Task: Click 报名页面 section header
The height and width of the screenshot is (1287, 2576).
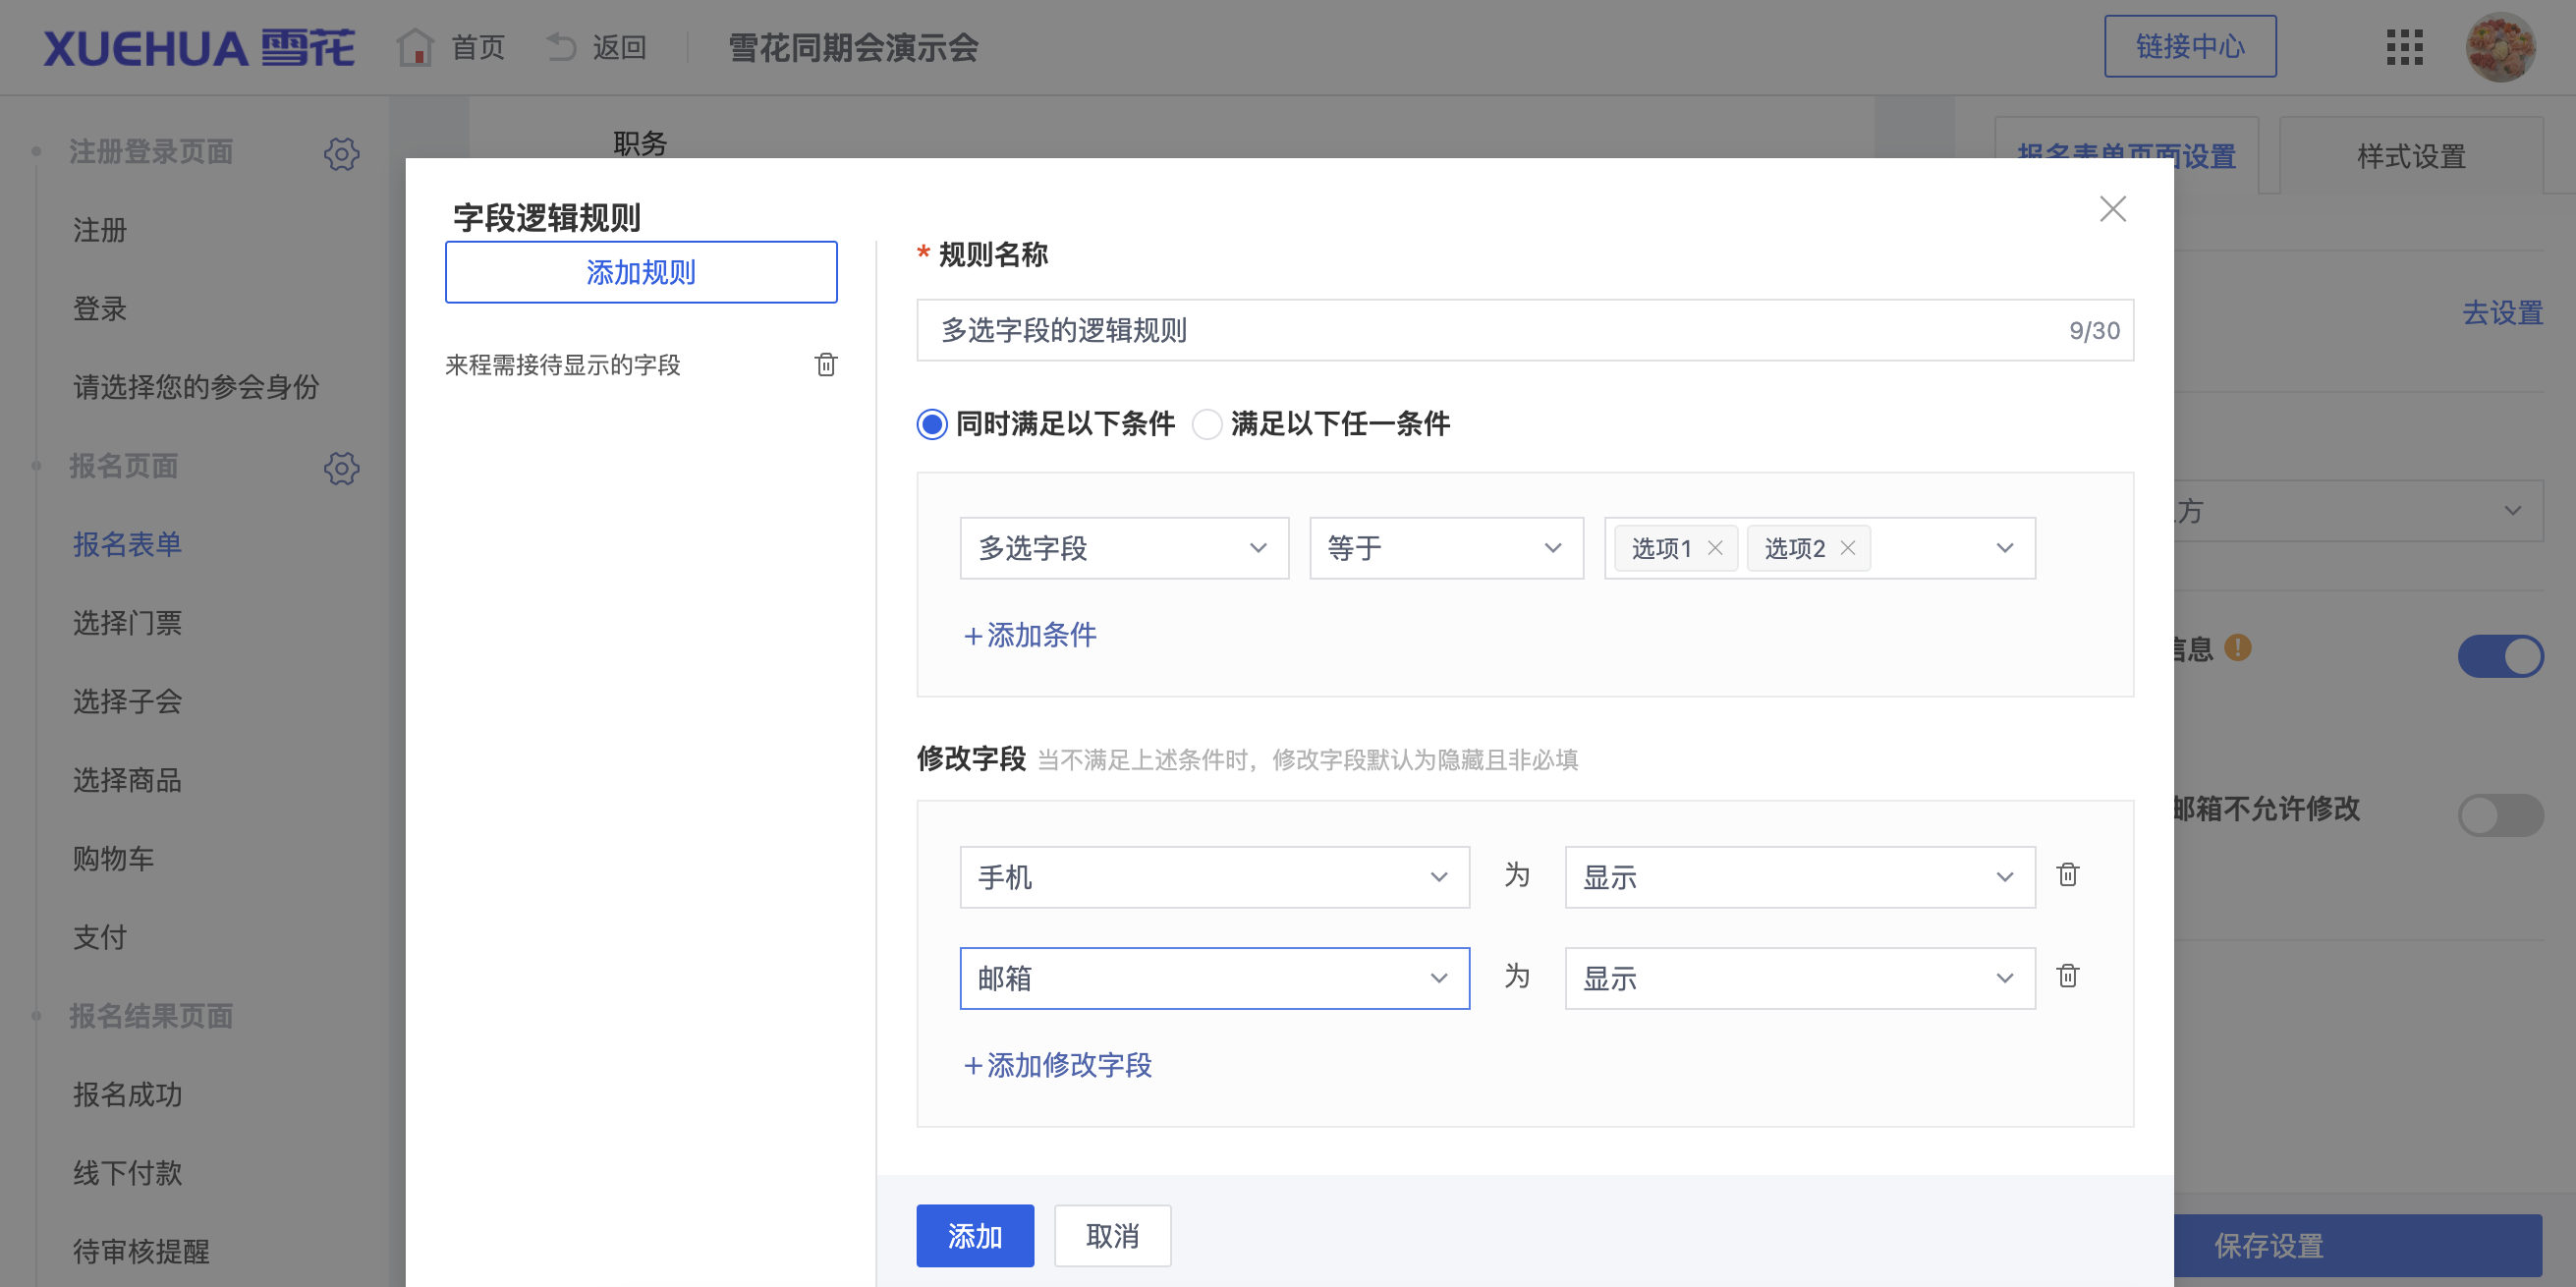Action: tap(123, 466)
